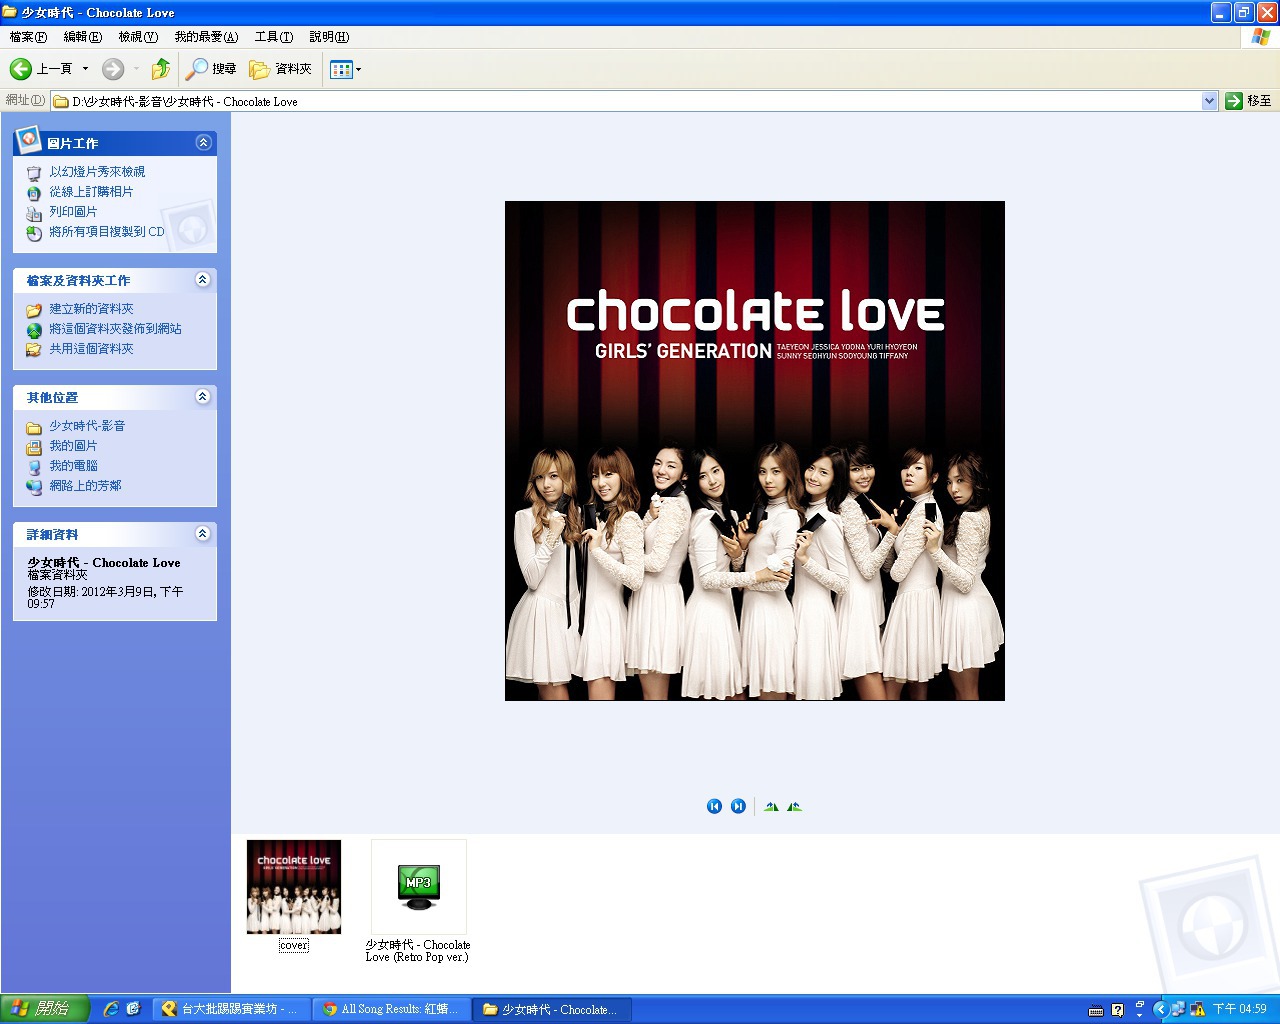1280x1024 pixels.
Task: Click the language bar help icon
Action: [x=1118, y=1010]
